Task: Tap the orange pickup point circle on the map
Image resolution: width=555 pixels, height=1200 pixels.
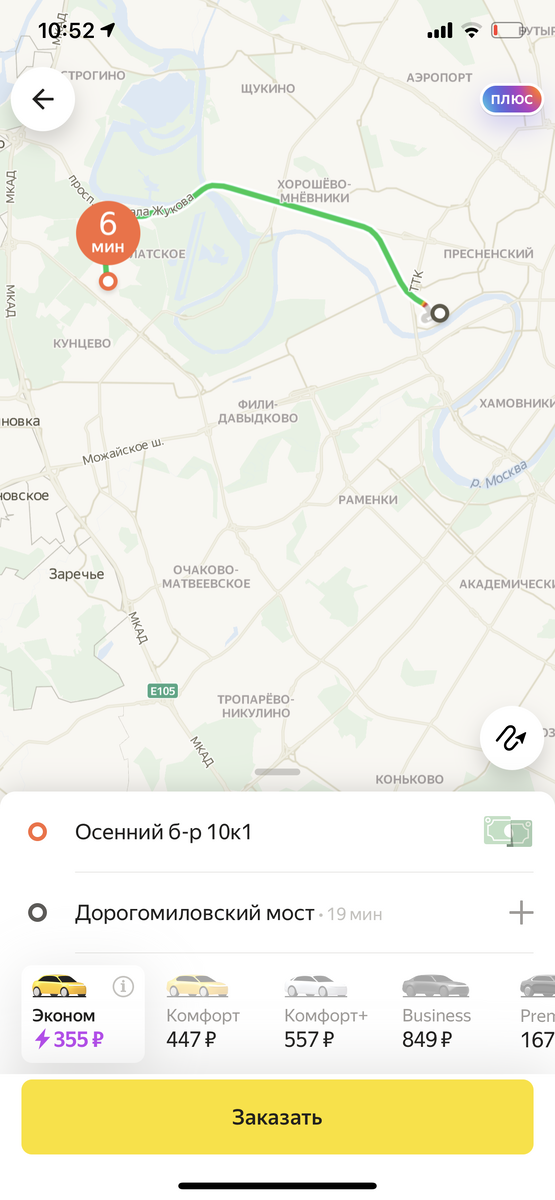Action: coord(108,282)
